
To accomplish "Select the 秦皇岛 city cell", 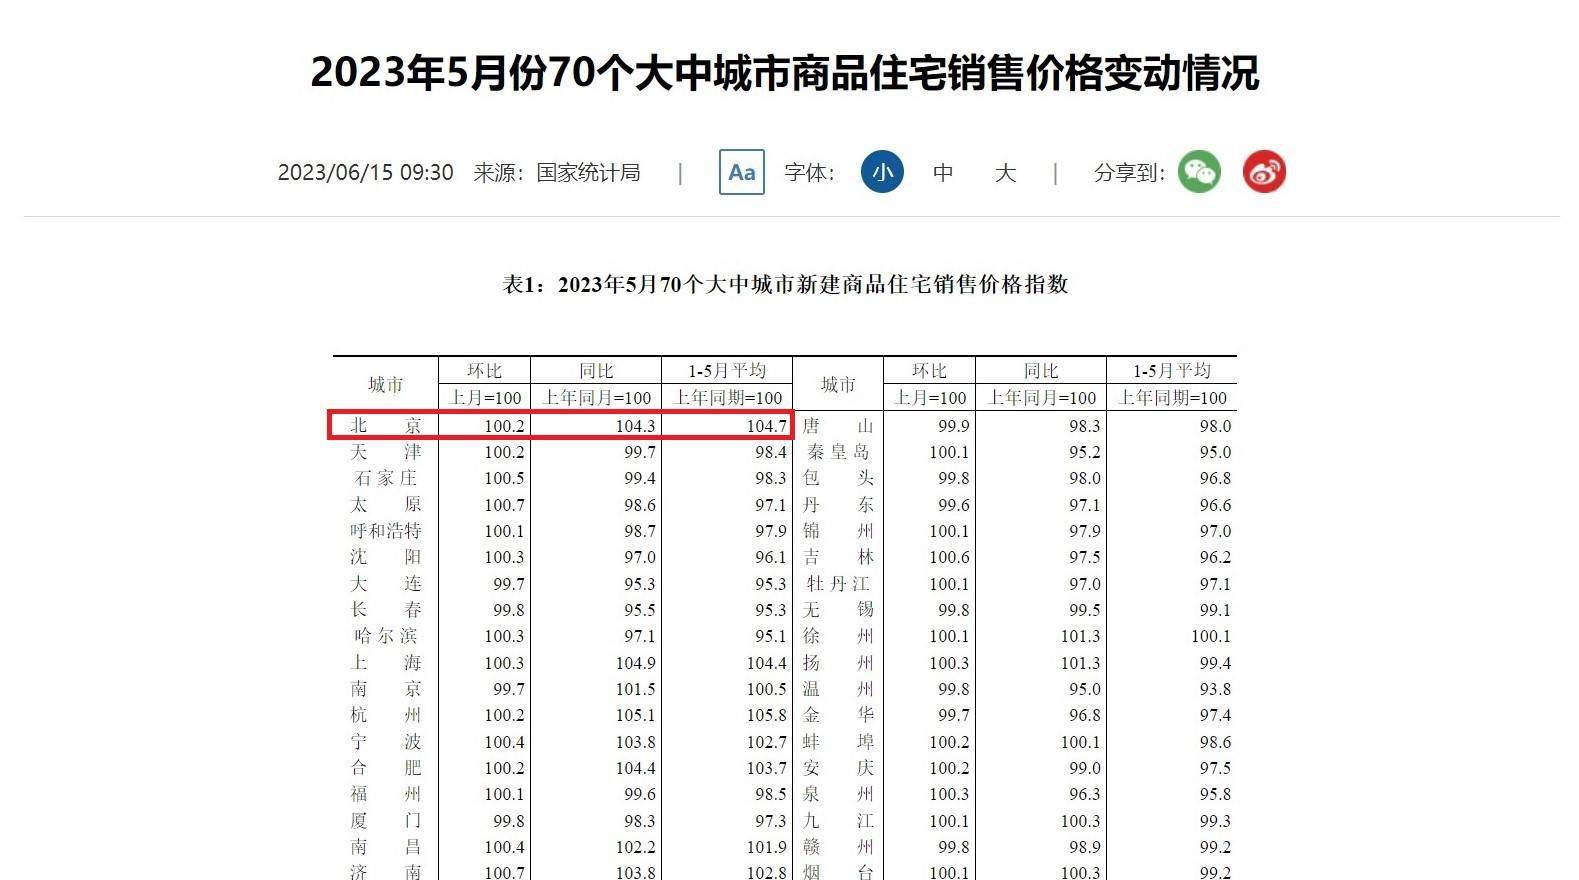I will click(x=838, y=452).
